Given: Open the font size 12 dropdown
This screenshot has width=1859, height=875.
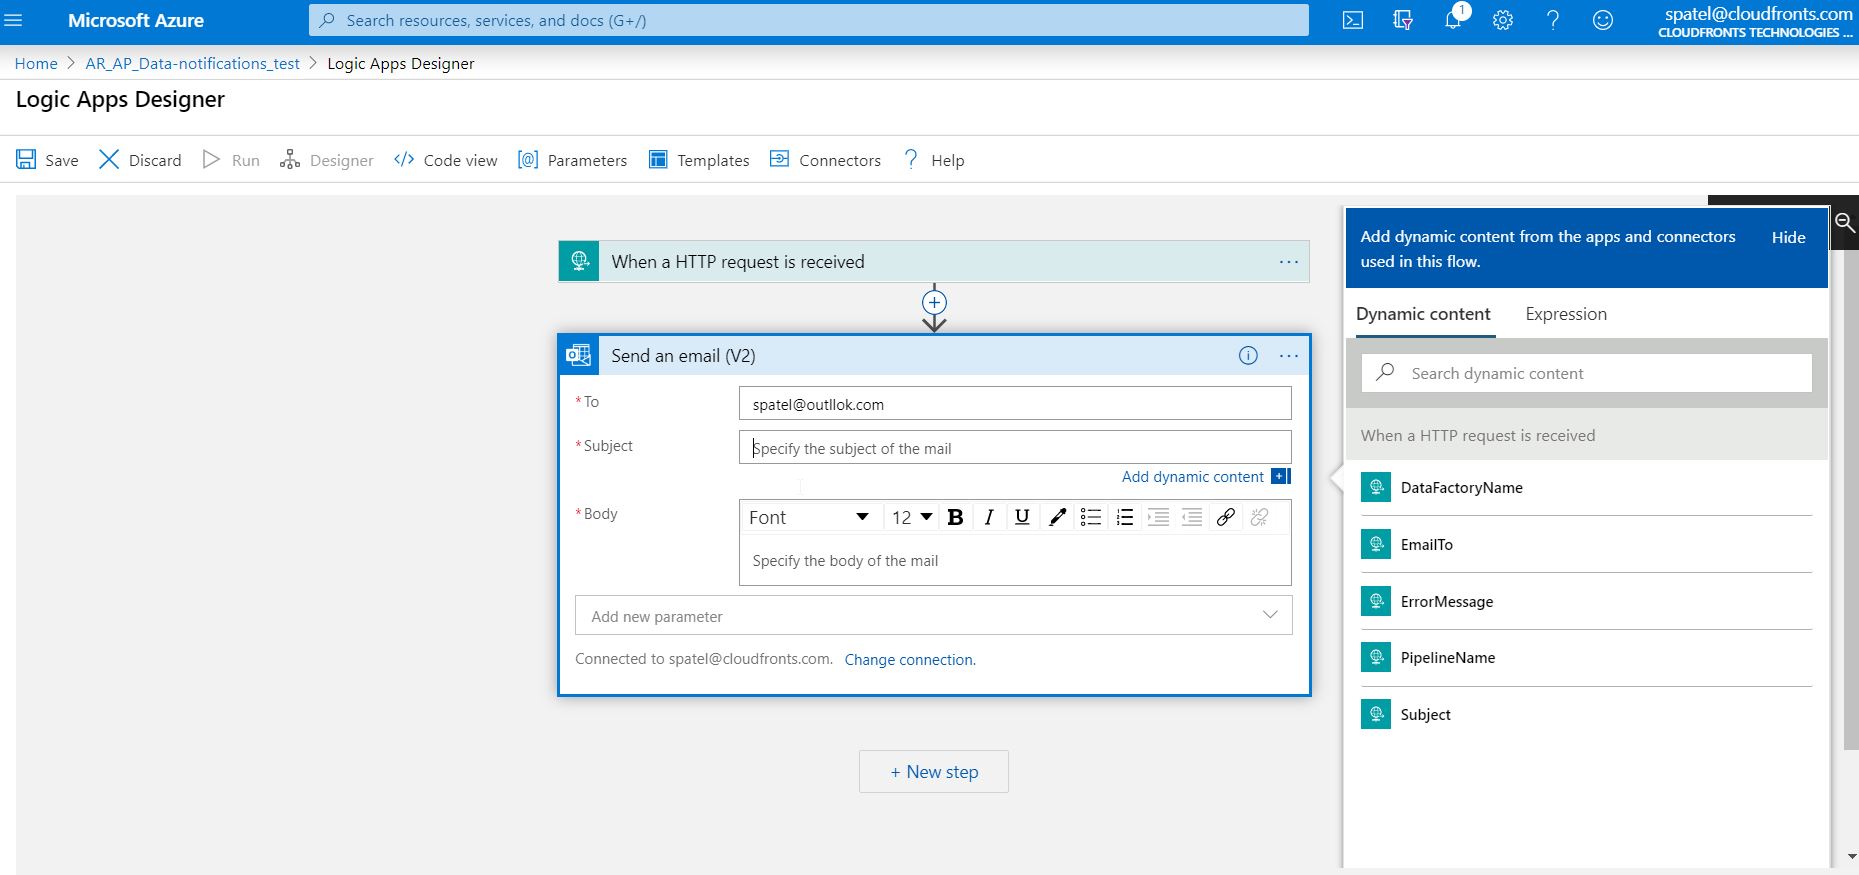Looking at the screenshot, I should pos(912,517).
